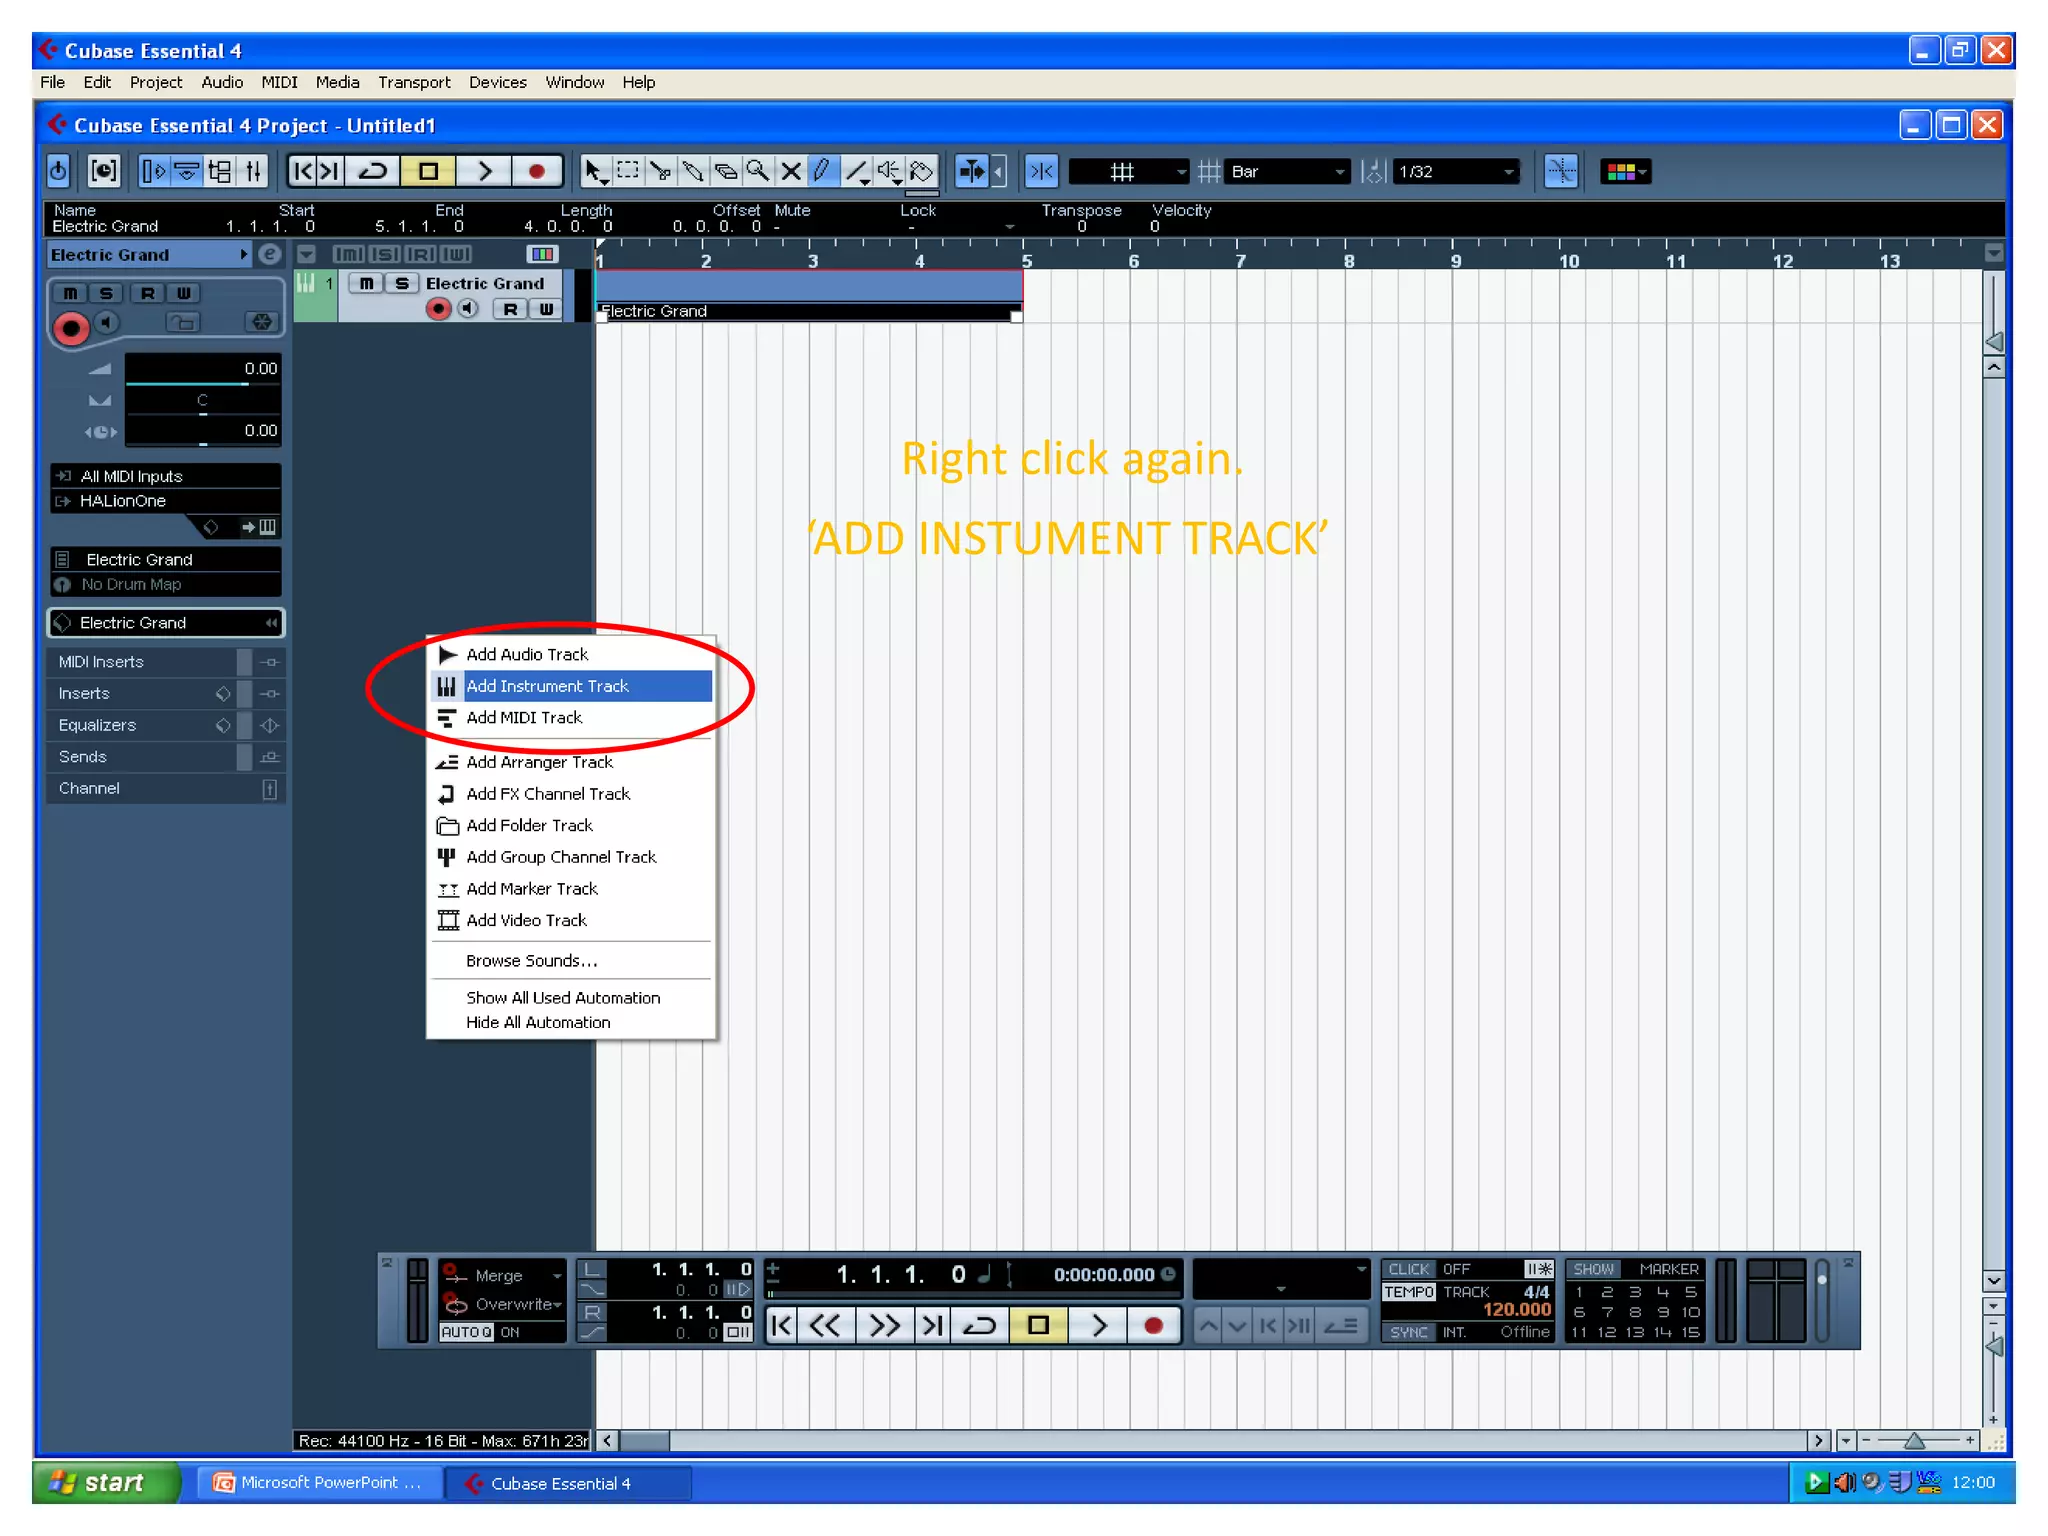Click SHOW markers button
Image resolution: width=2048 pixels, height=1536 pixels.
pos(1594,1269)
